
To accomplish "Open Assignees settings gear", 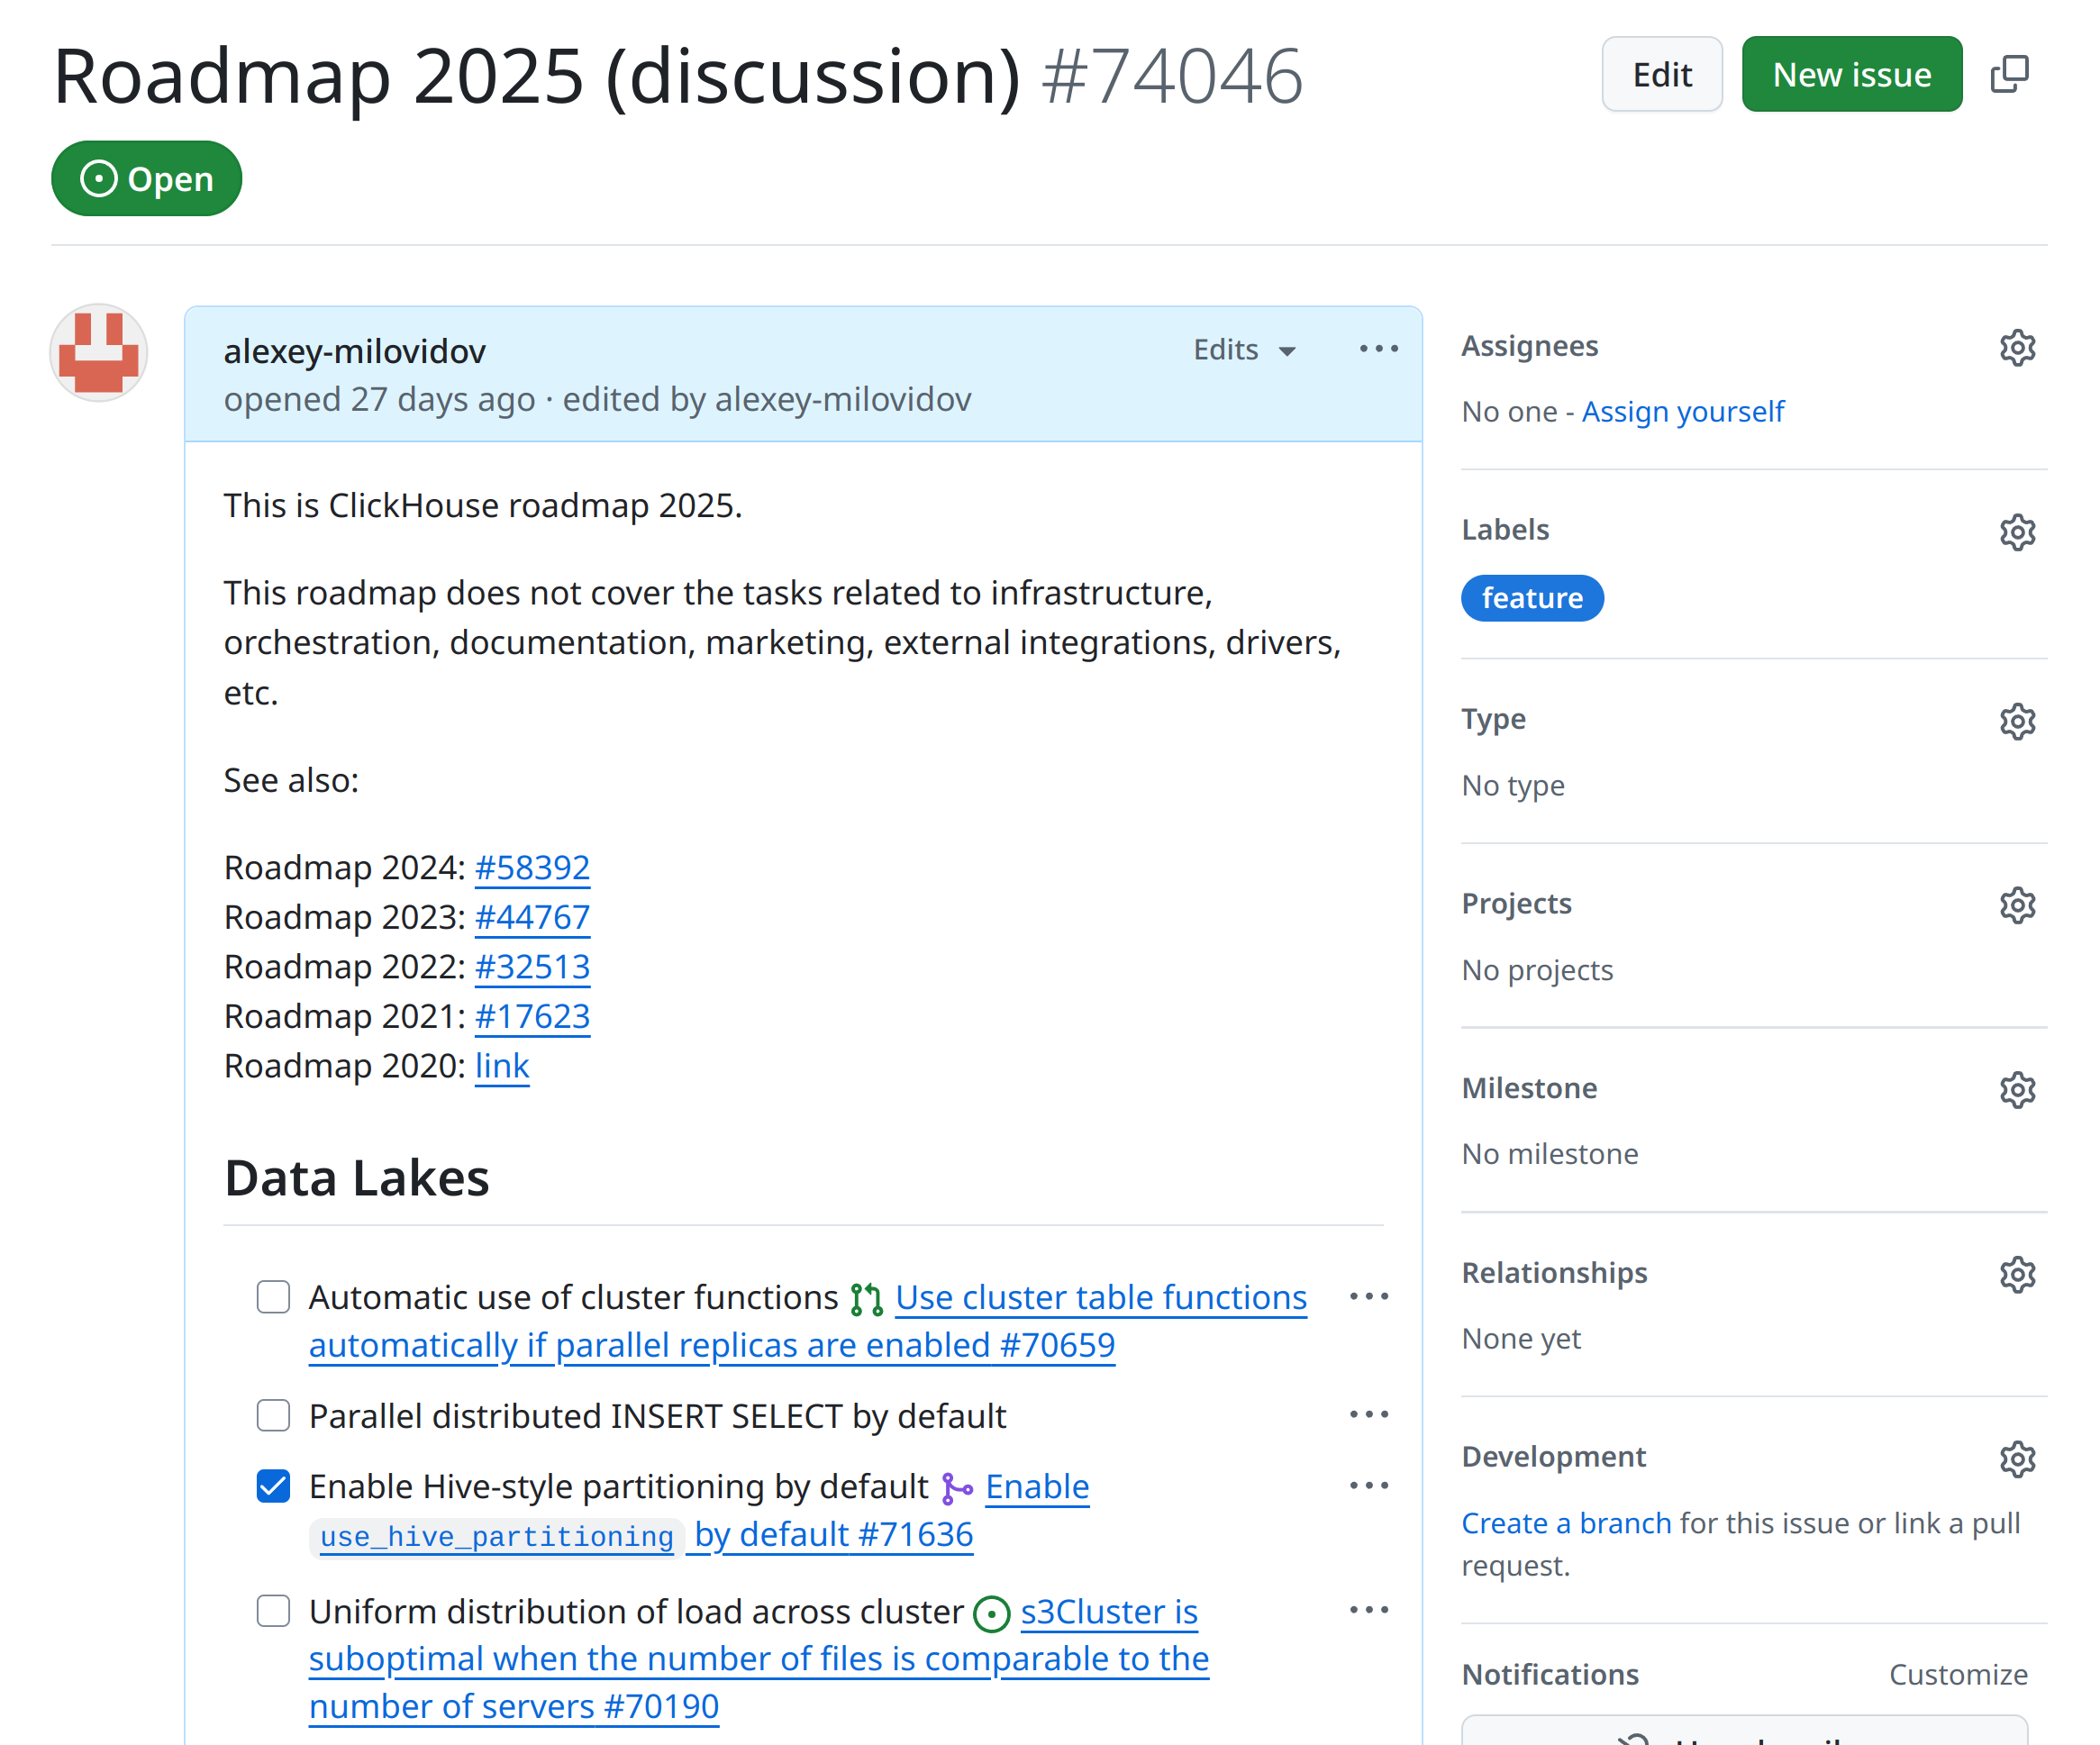I will click(2017, 348).
